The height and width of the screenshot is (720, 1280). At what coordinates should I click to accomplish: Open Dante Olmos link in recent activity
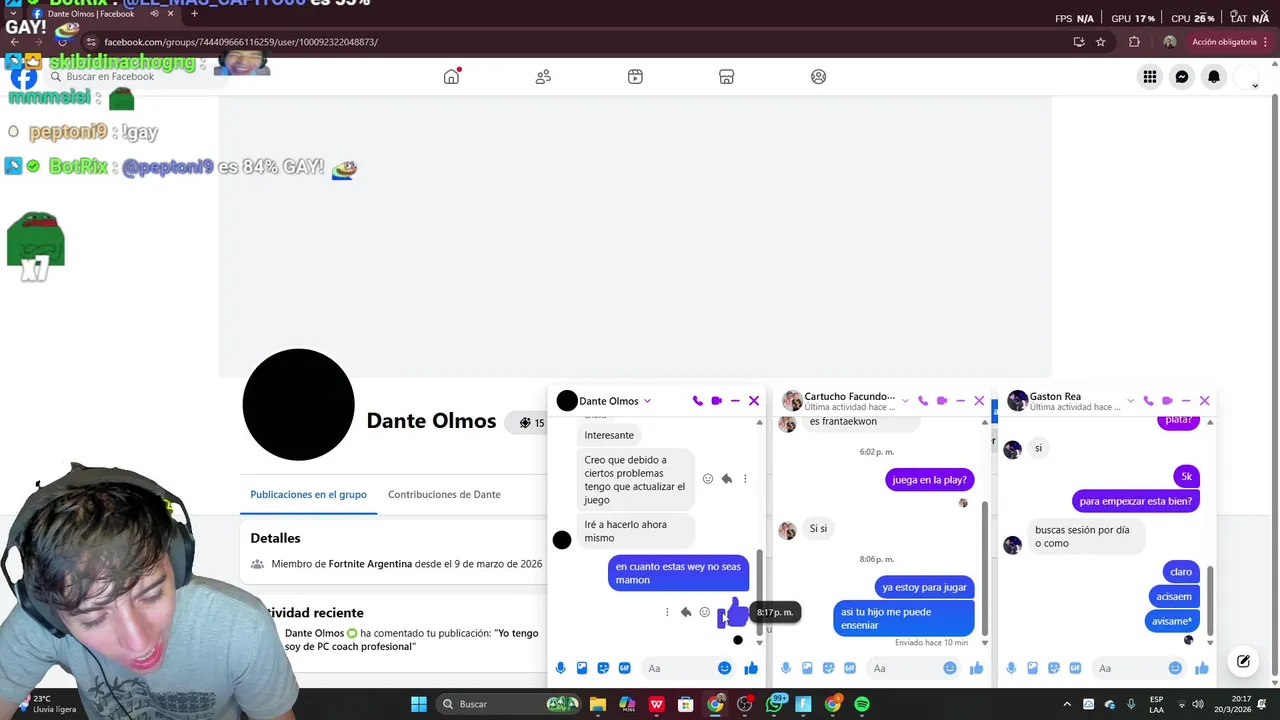coord(314,633)
